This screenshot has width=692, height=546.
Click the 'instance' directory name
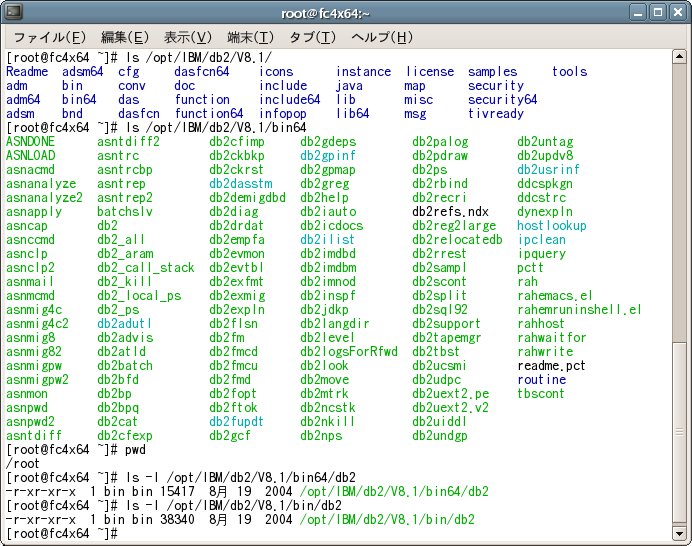363,72
